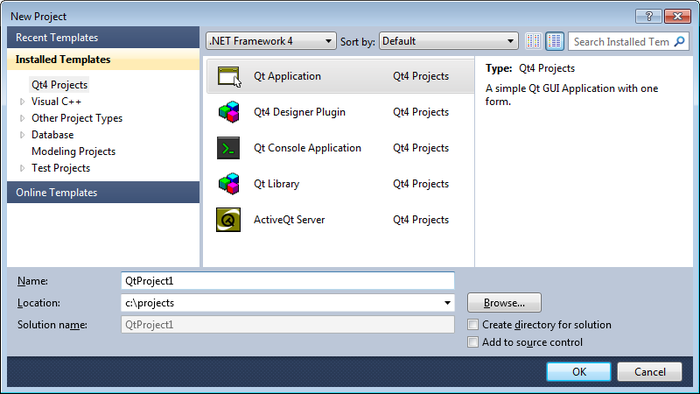Screen dimensions: 700x394
Task: Pick the Qt Console Application terminal icon
Action: tap(229, 148)
